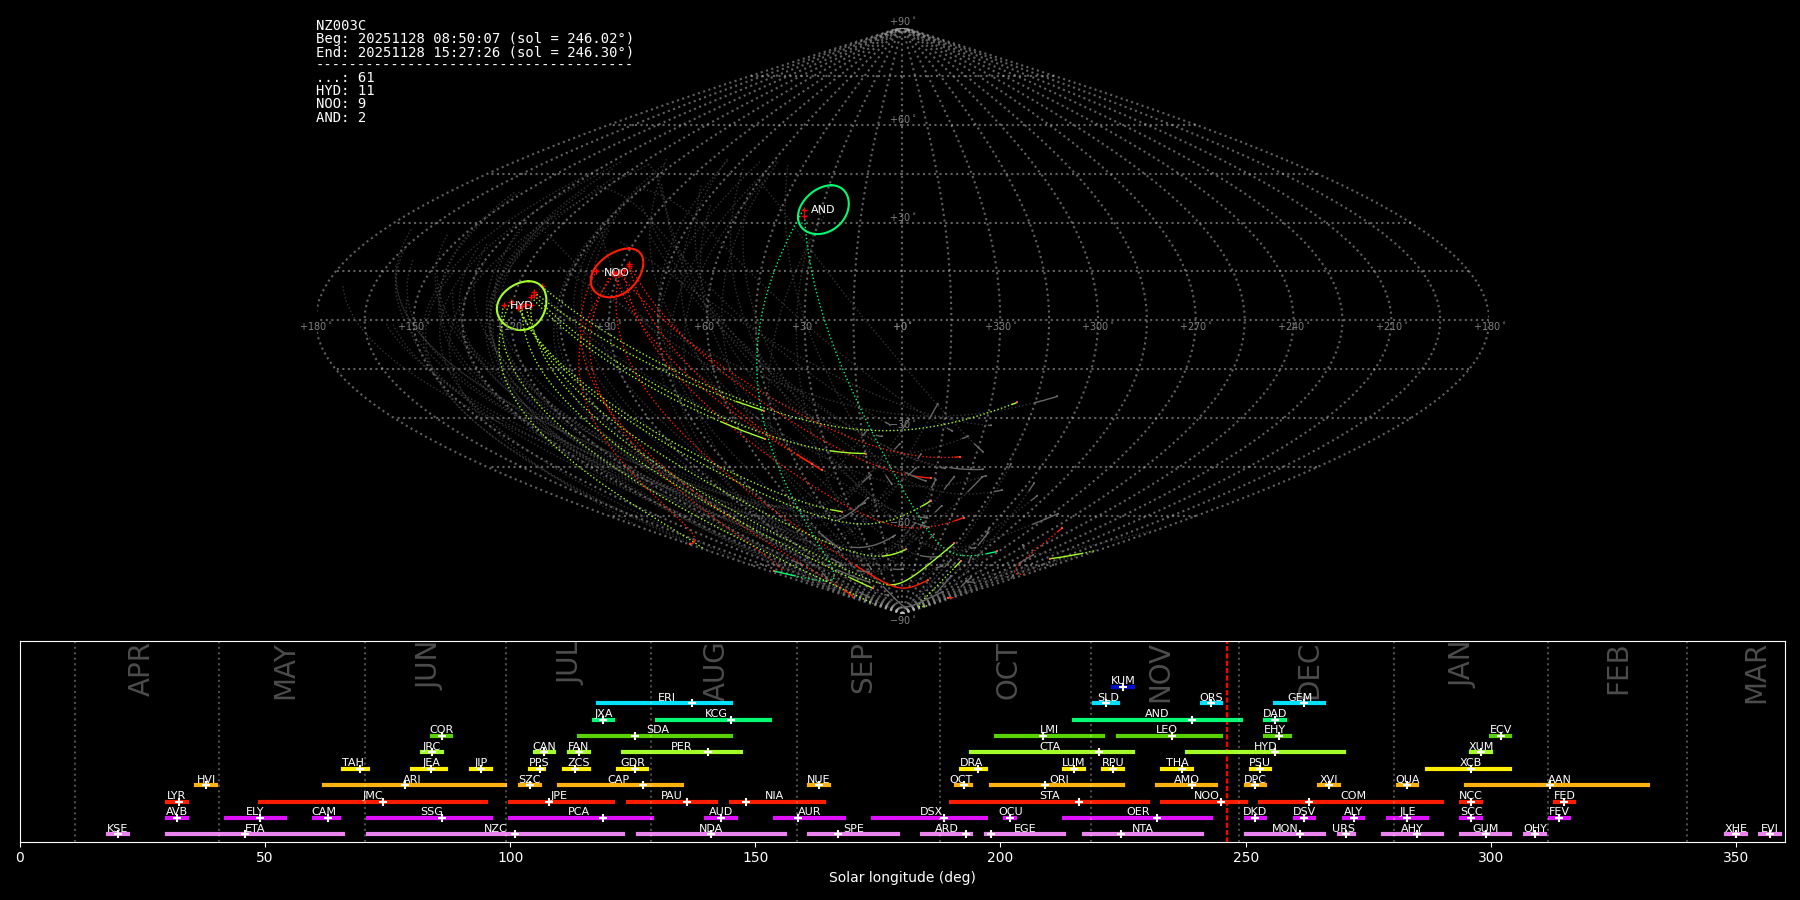Click the 'NOO: 9' count in legend

pyautogui.click(x=341, y=104)
